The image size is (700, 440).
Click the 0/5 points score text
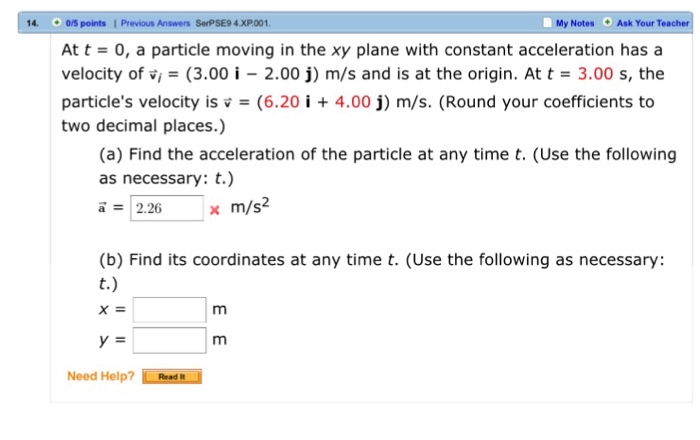coord(86,23)
